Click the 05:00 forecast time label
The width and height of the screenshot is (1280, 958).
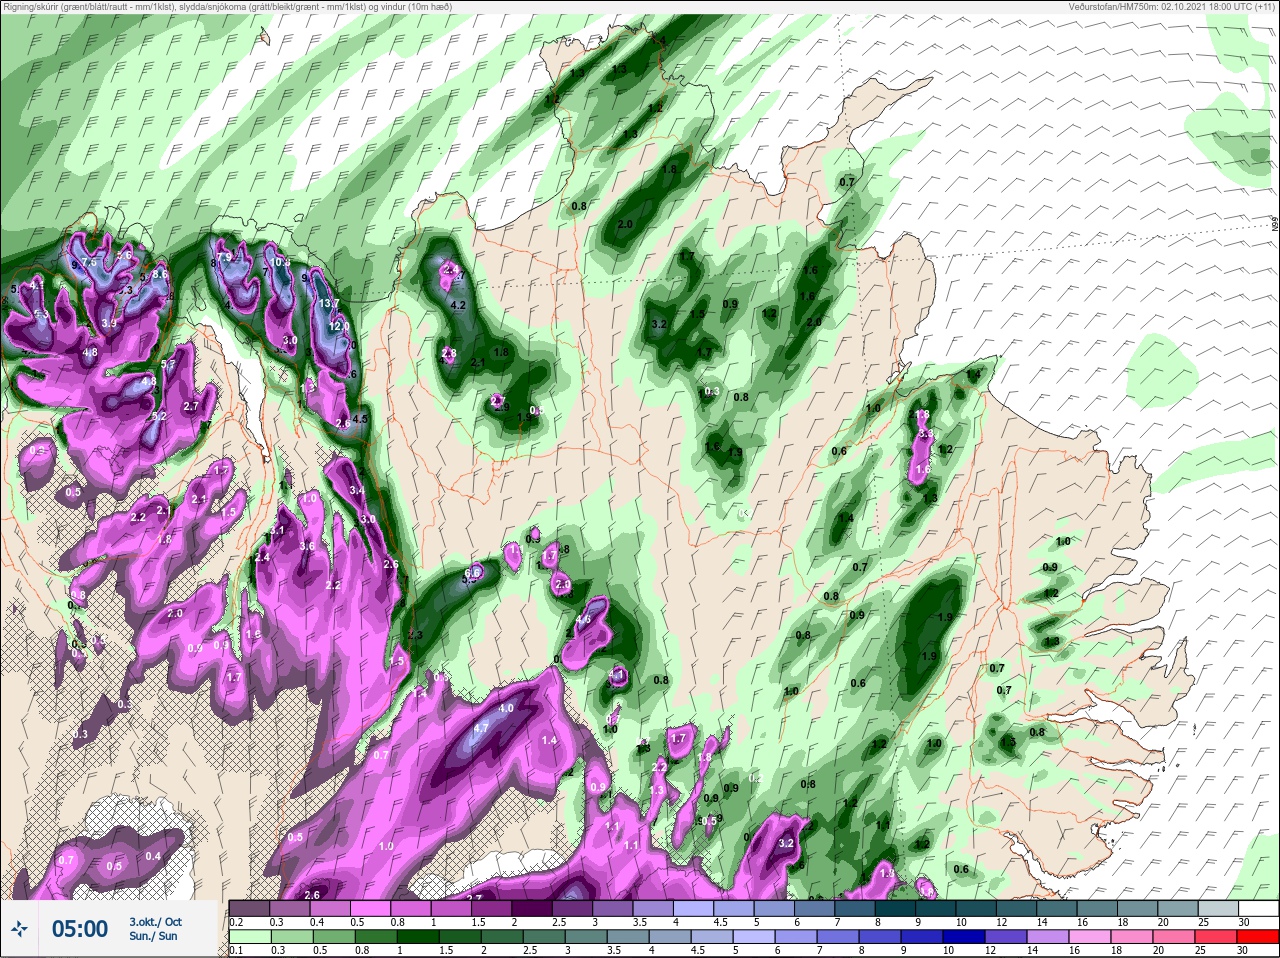[79, 929]
